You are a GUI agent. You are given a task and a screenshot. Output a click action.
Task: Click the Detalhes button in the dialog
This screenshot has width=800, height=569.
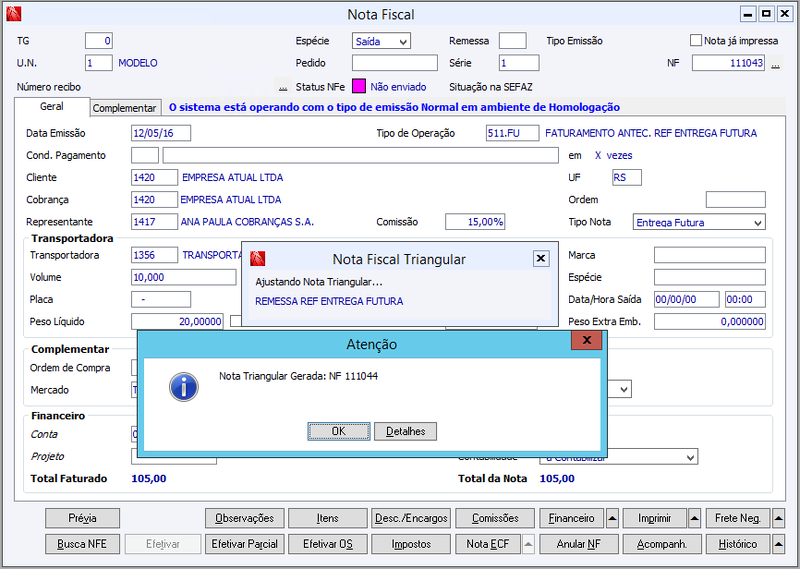pos(406,431)
